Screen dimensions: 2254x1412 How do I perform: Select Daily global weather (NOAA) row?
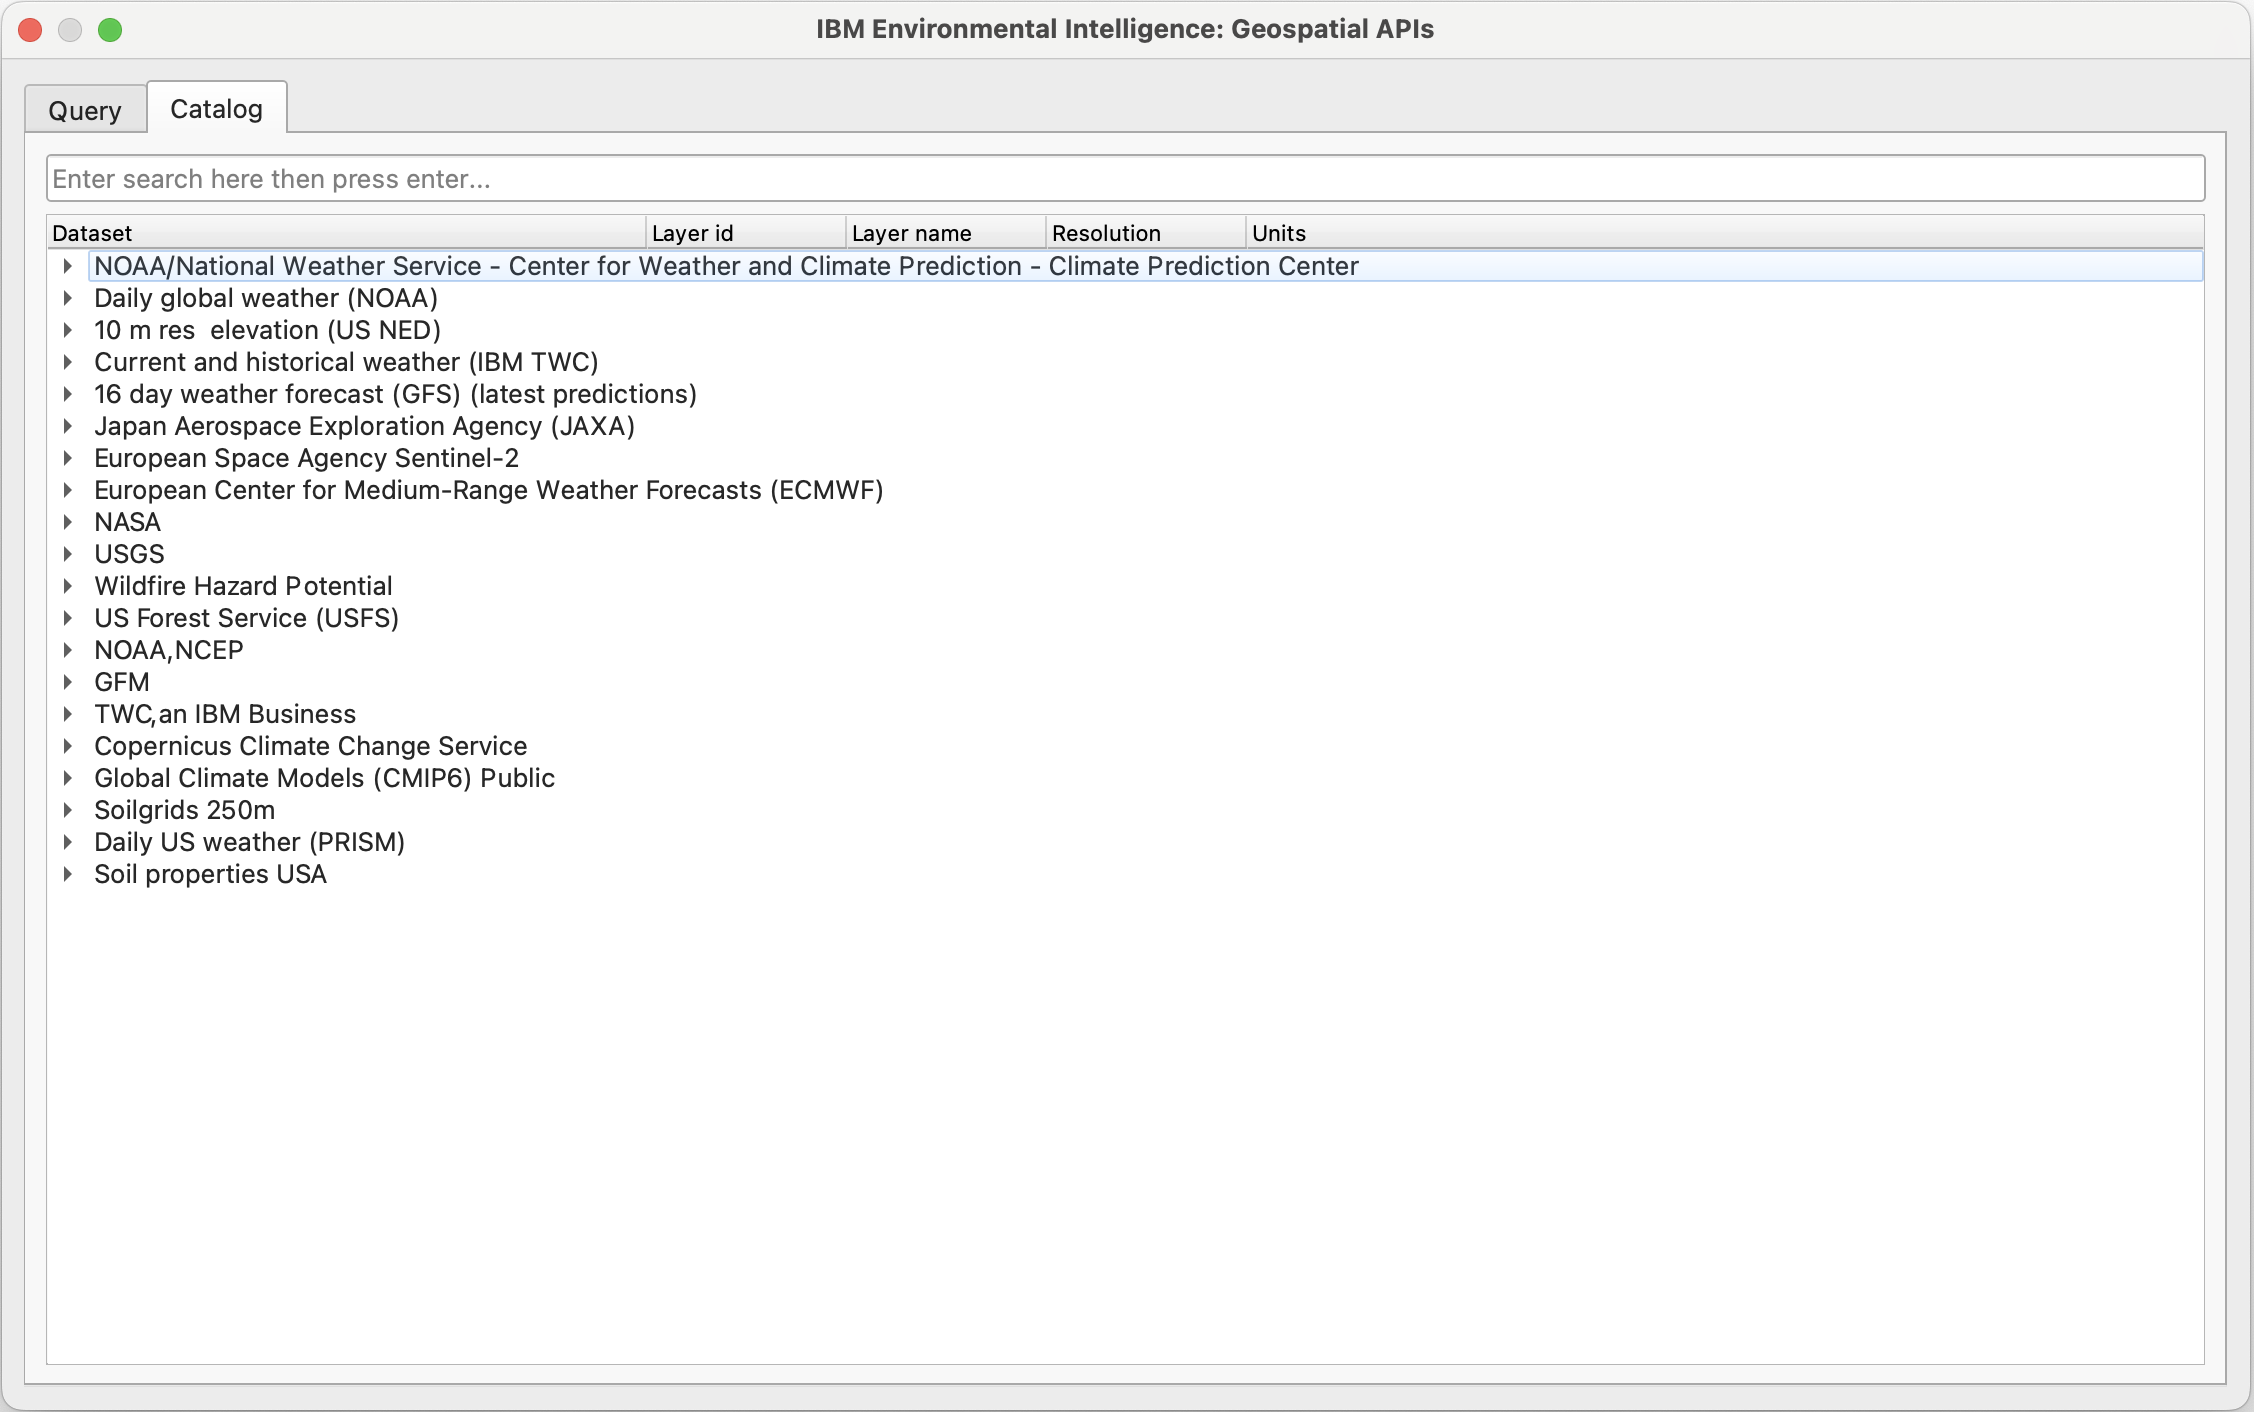266,298
